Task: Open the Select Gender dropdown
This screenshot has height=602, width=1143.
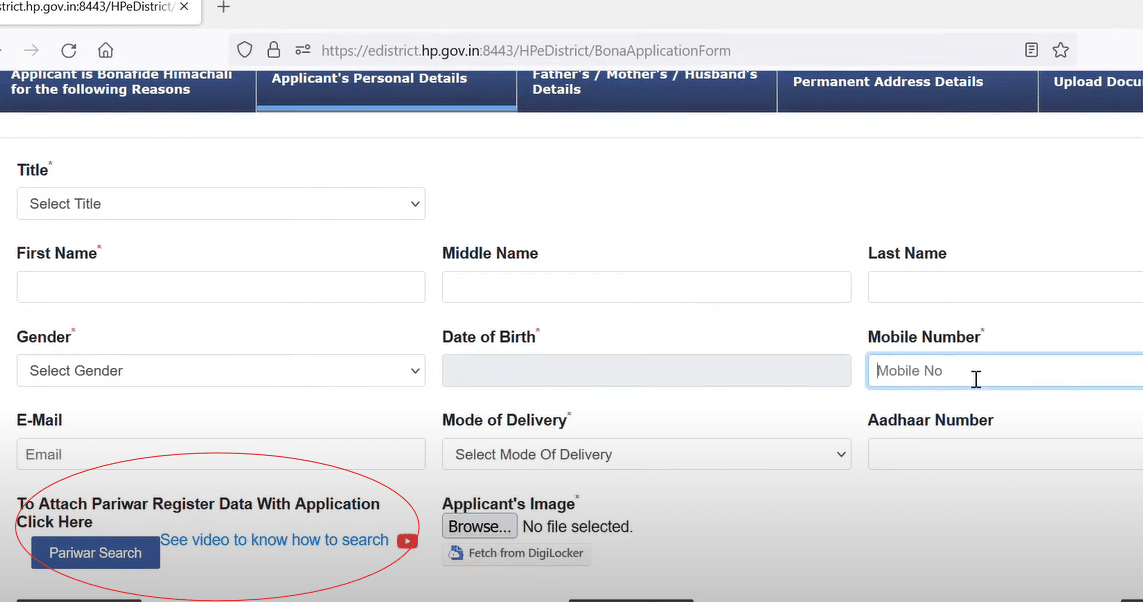Action: click(x=220, y=370)
